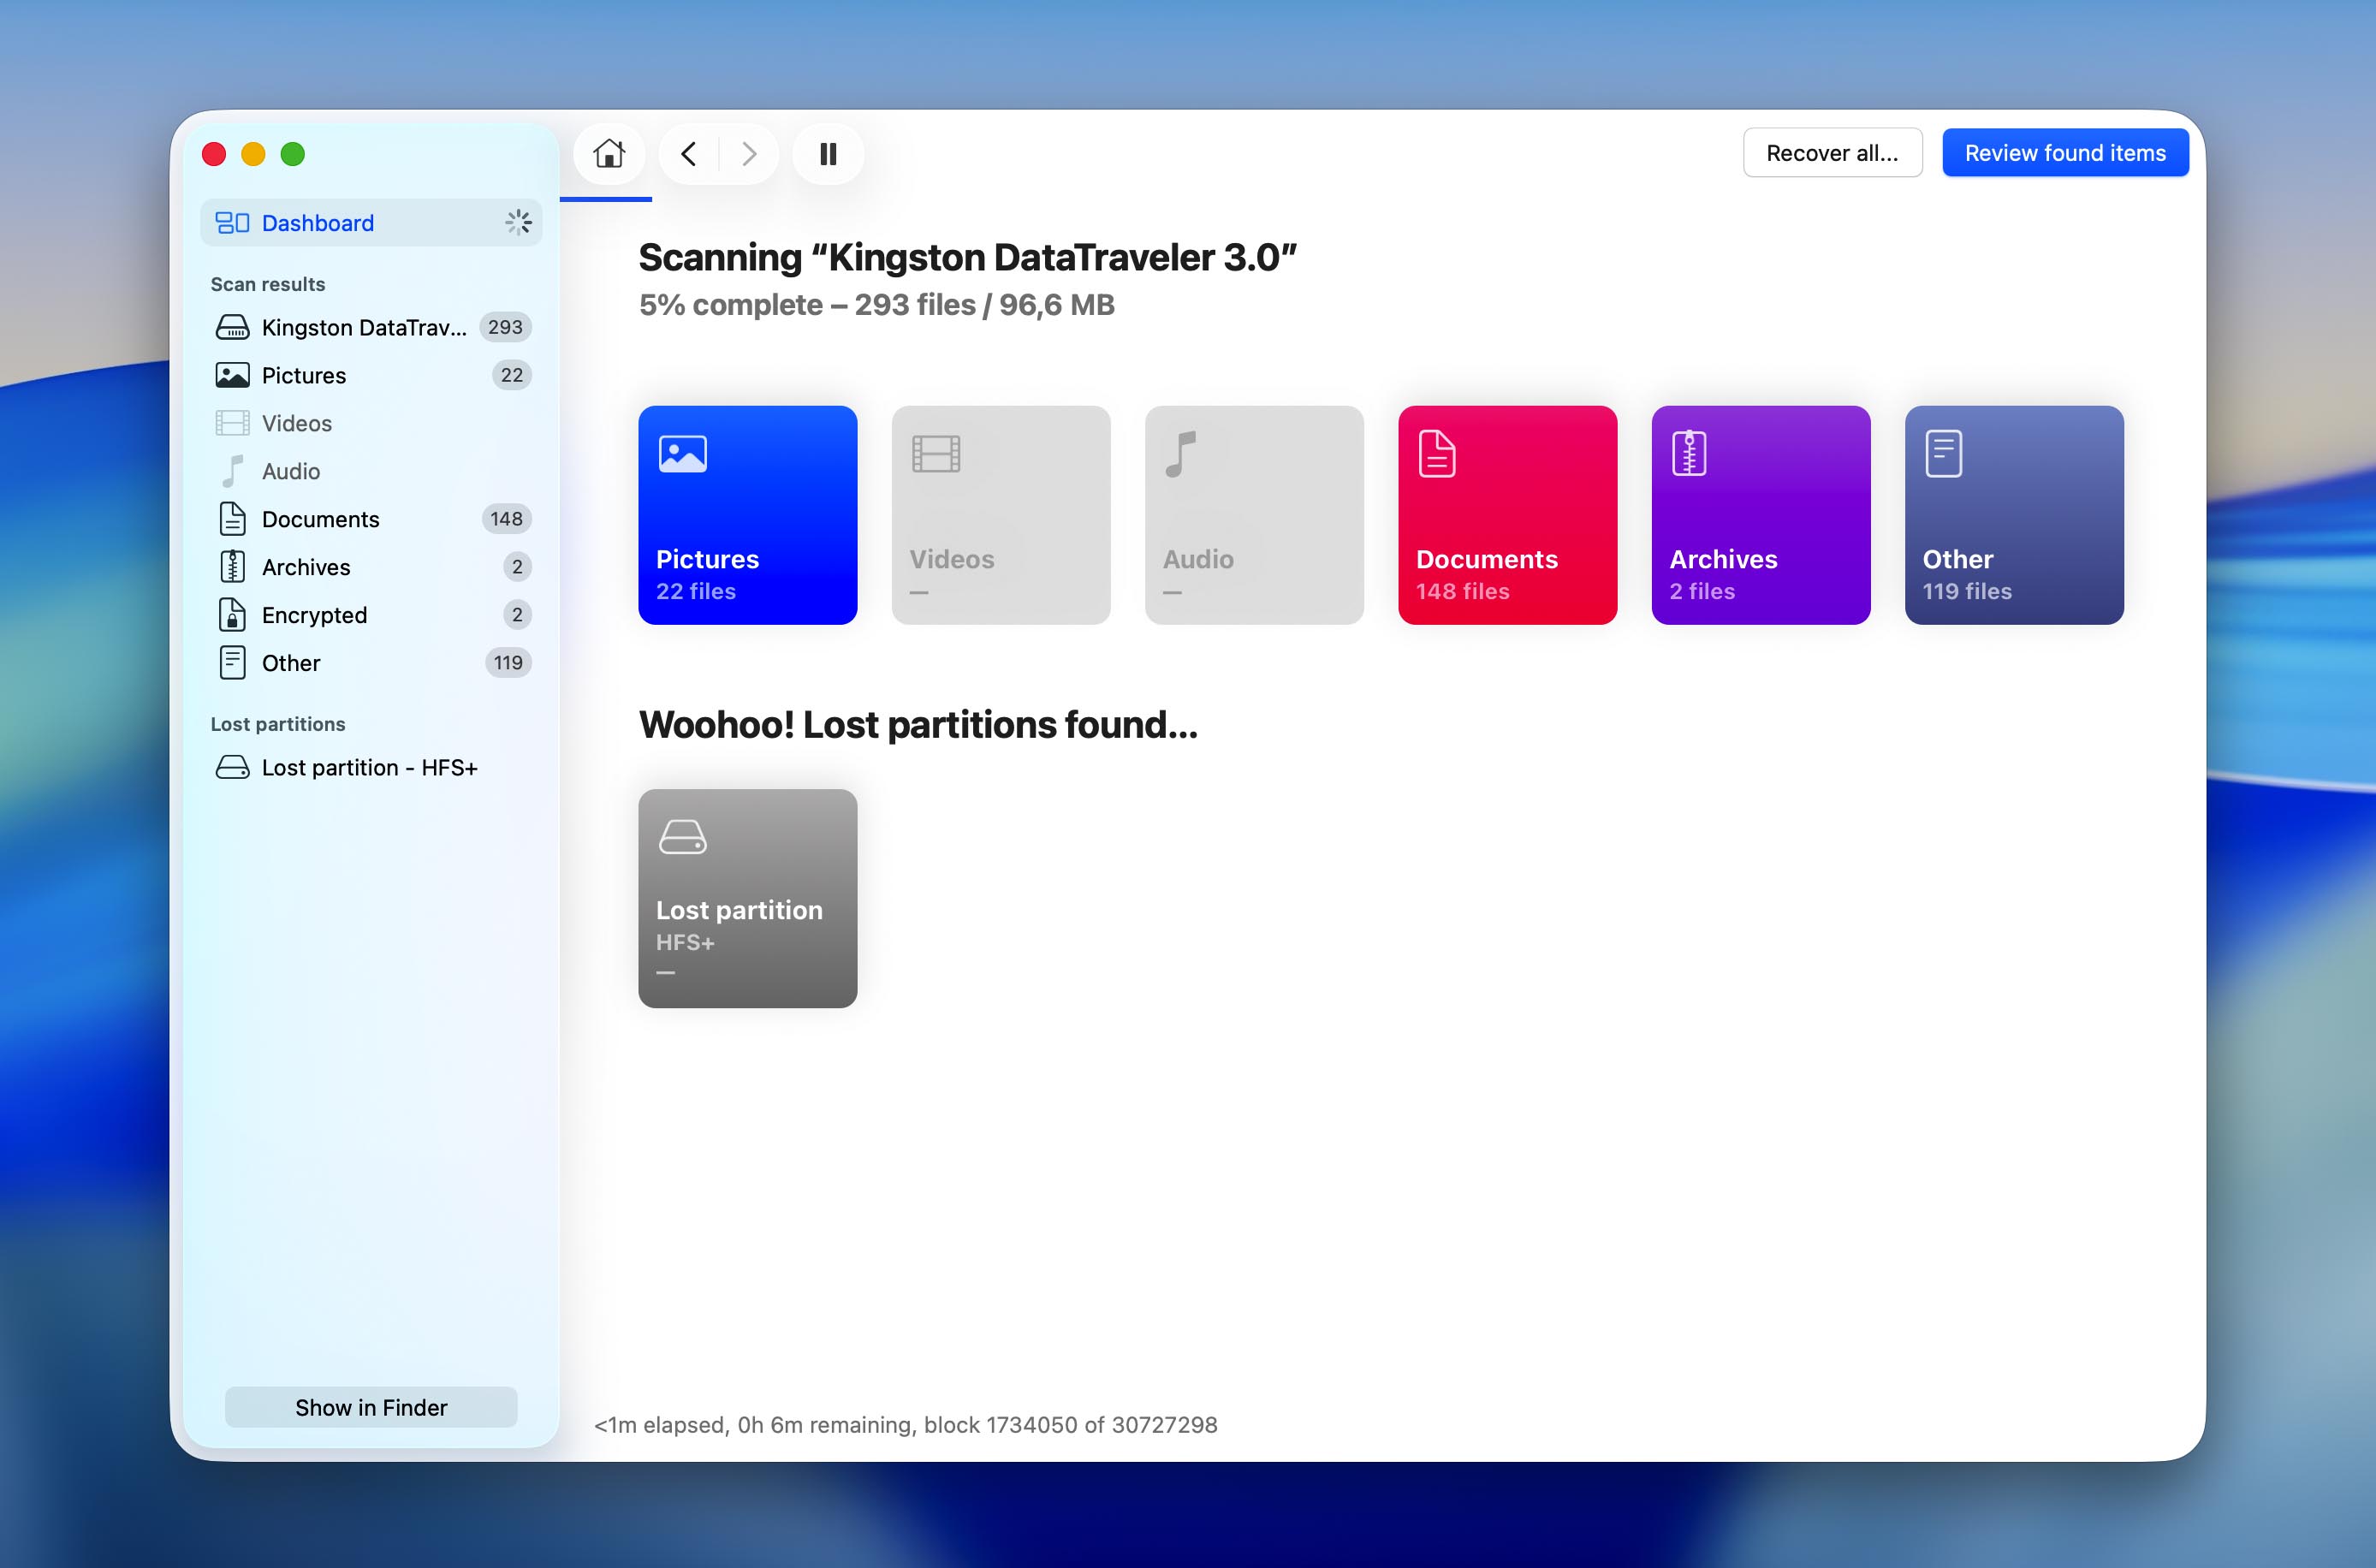The width and height of the screenshot is (2376, 1568).
Task: Open the Lost partition HFS+ tile
Action: [748, 898]
